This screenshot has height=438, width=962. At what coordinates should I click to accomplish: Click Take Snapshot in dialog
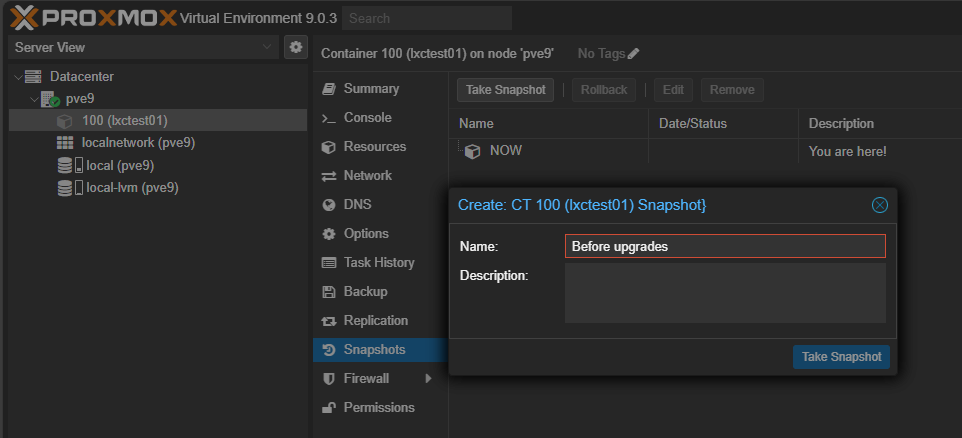[841, 357]
